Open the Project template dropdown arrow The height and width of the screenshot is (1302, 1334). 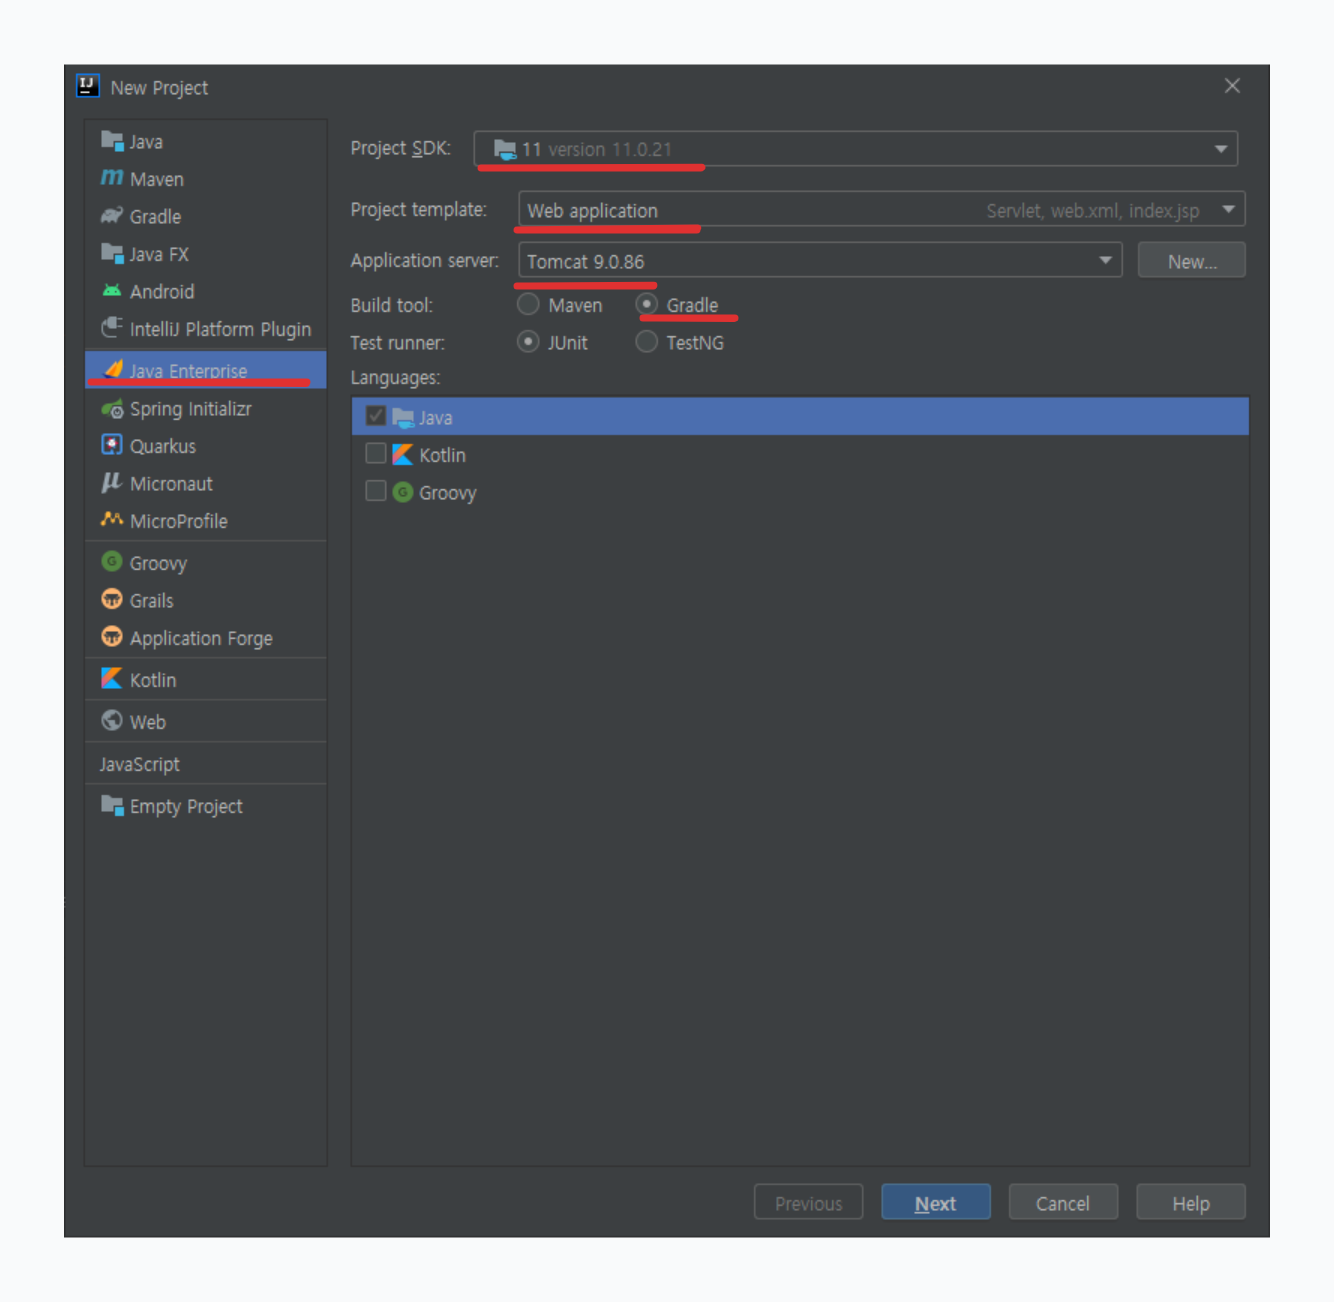point(1228,209)
